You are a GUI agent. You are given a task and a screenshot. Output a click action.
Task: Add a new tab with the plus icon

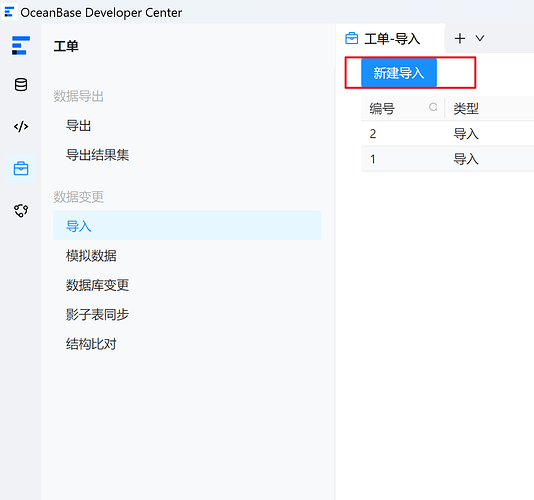click(x=460, y=38)
